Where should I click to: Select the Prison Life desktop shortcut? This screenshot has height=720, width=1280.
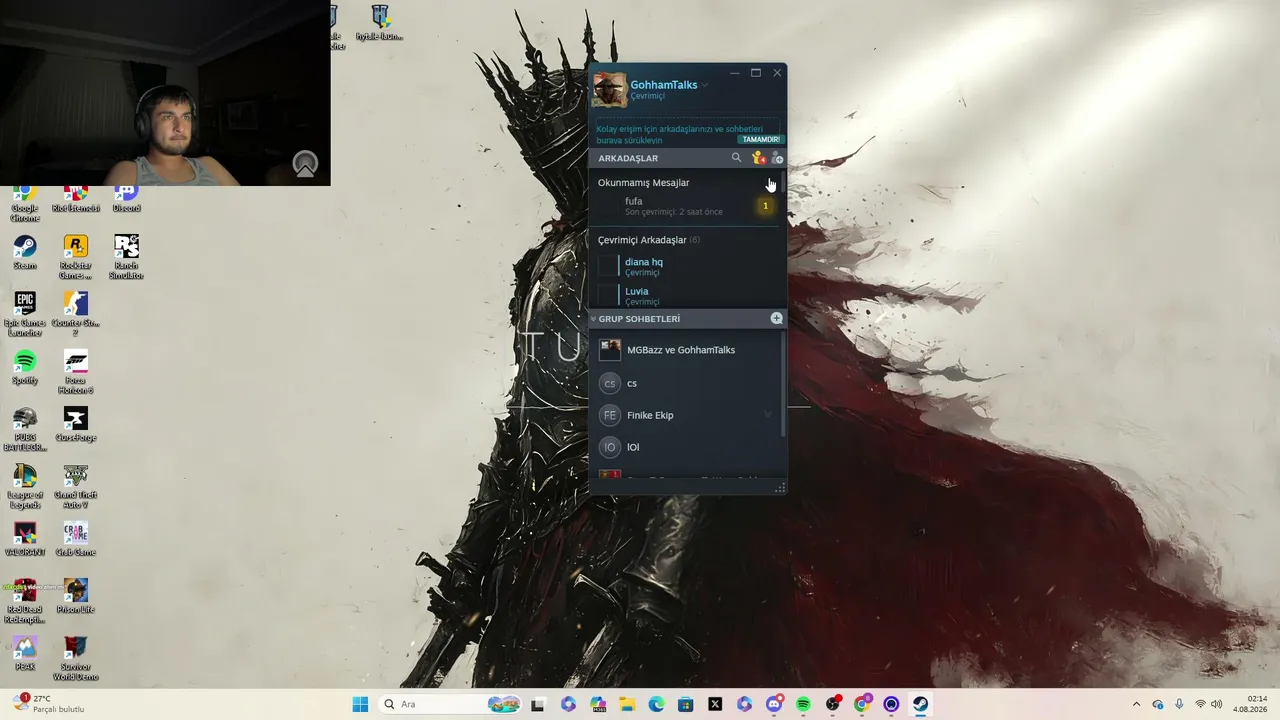pyautogui.click(x=75, y=596)
